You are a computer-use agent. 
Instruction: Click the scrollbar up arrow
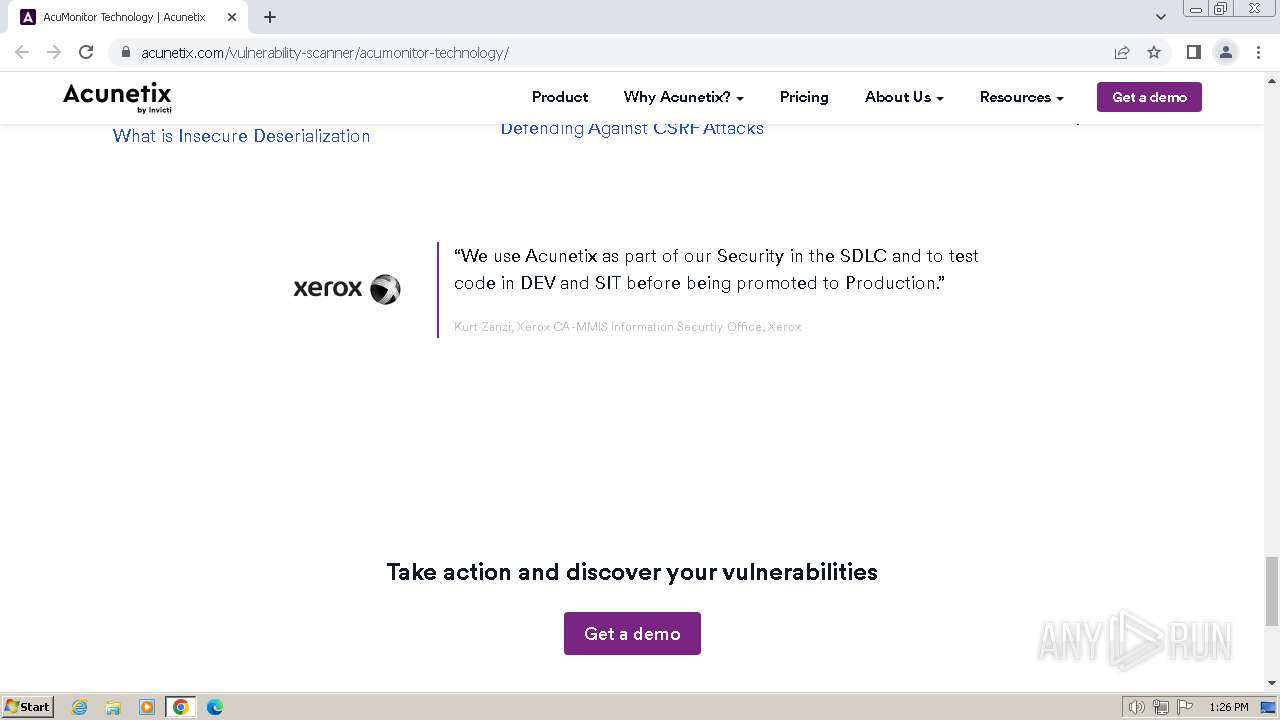coord(1272,81)
